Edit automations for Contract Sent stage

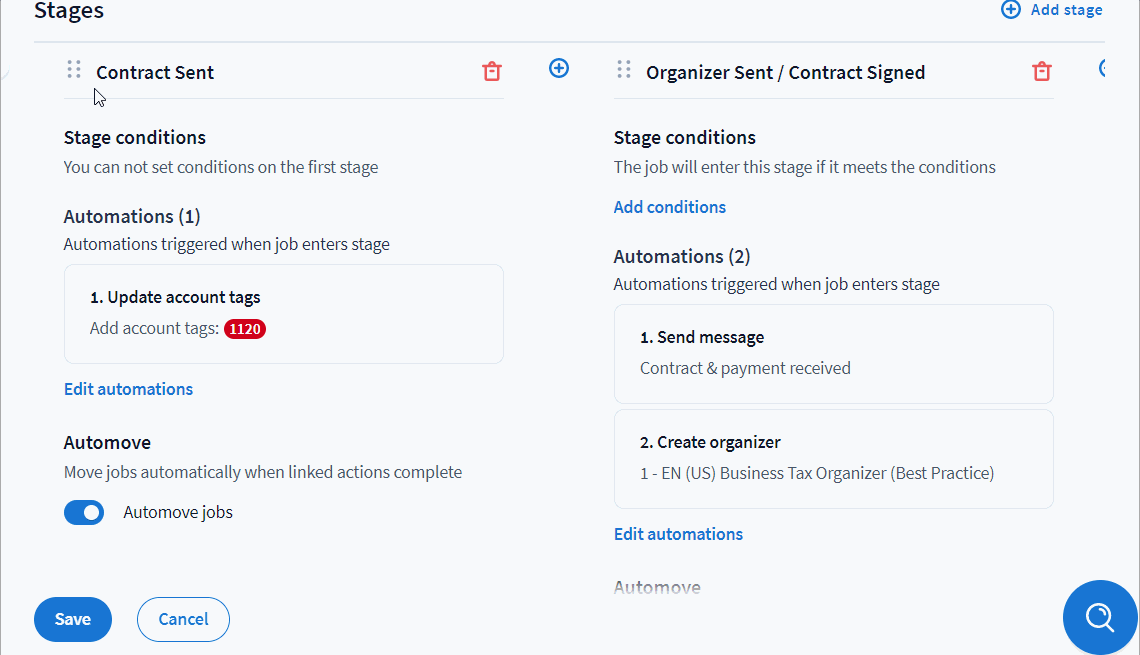point(128,389)
